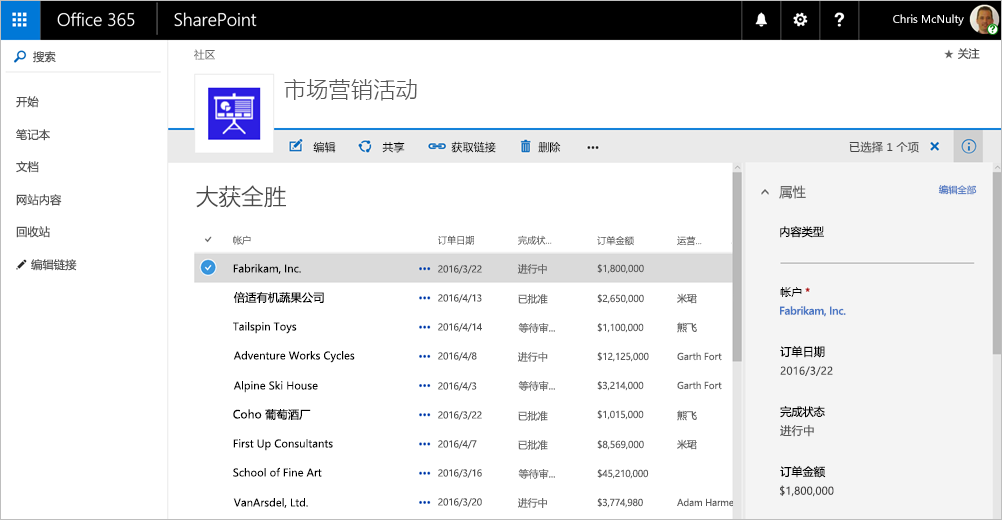This screenshot has width=1002, height=520.
Task: Click the 关注 follow star link
Action: click(962, 55)
